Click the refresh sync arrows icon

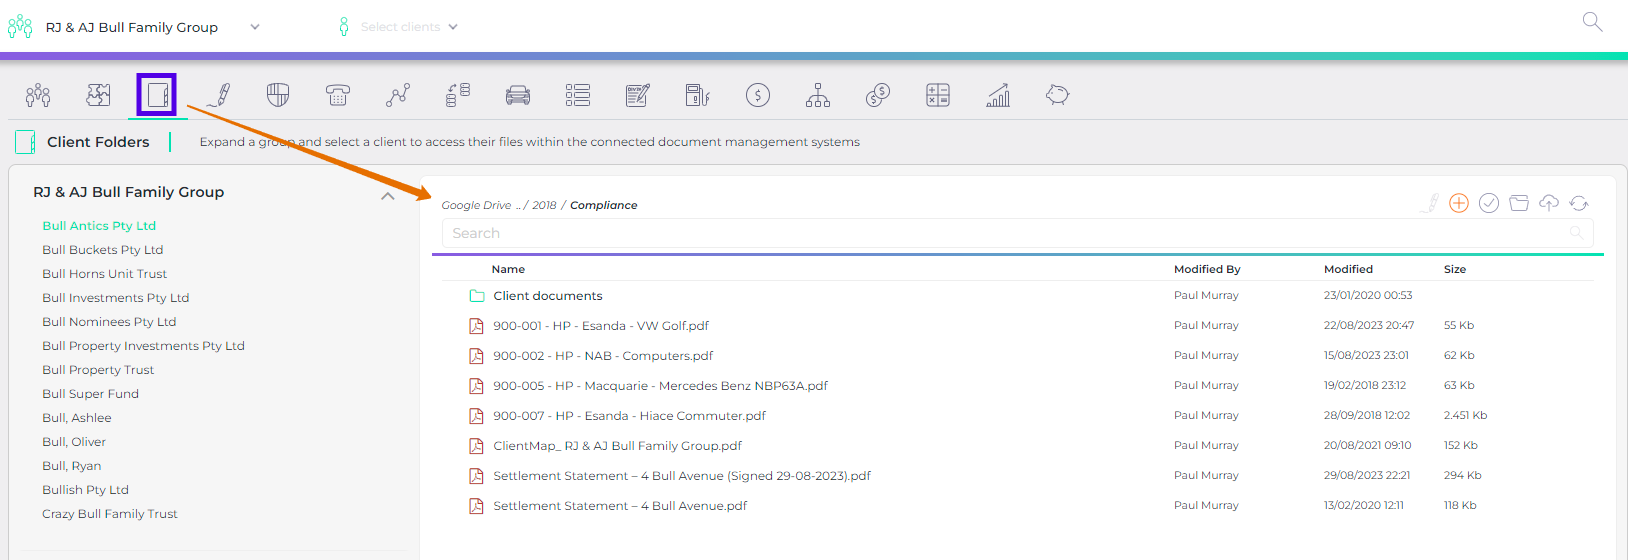click(1579, 203)
